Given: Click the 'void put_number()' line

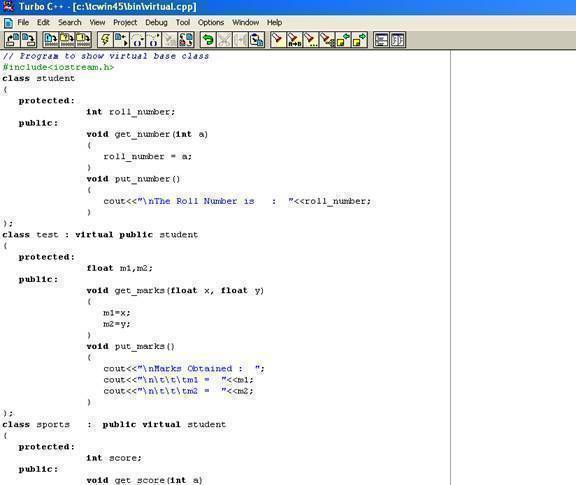Looking at the screenshot, I should point(133,179).
